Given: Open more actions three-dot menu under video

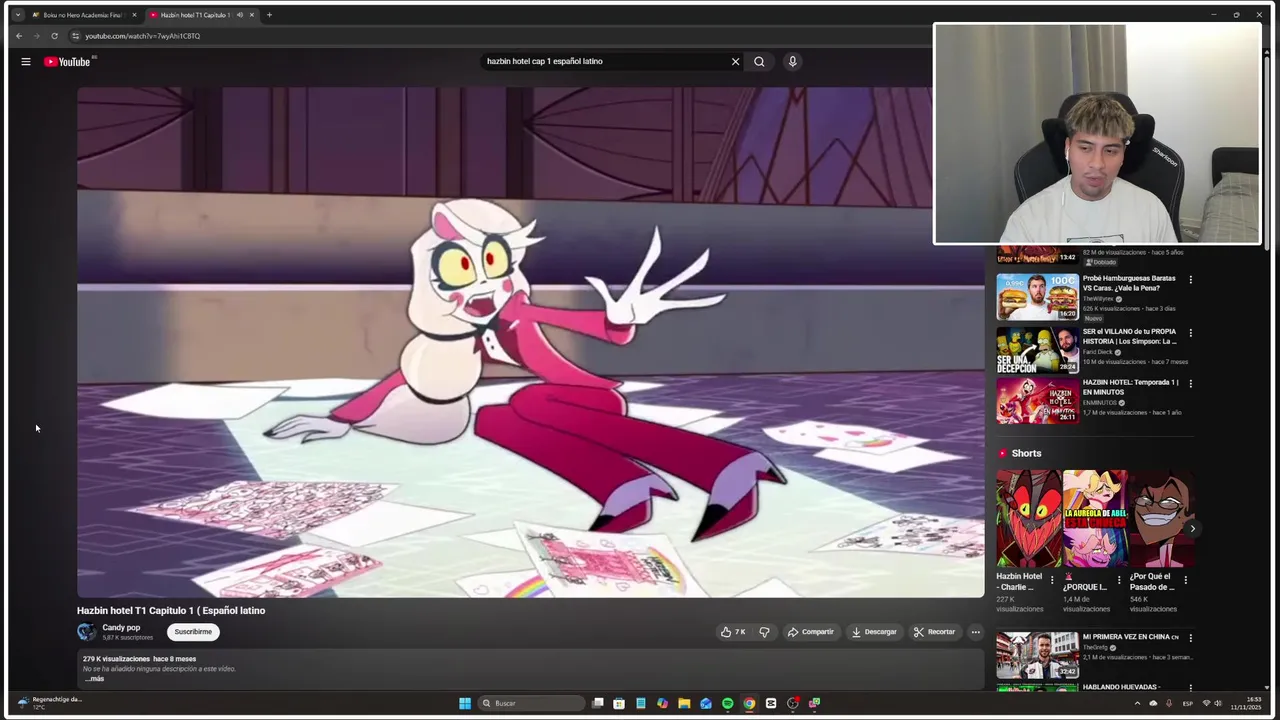Looking at the screenshot, I should 975,632.
